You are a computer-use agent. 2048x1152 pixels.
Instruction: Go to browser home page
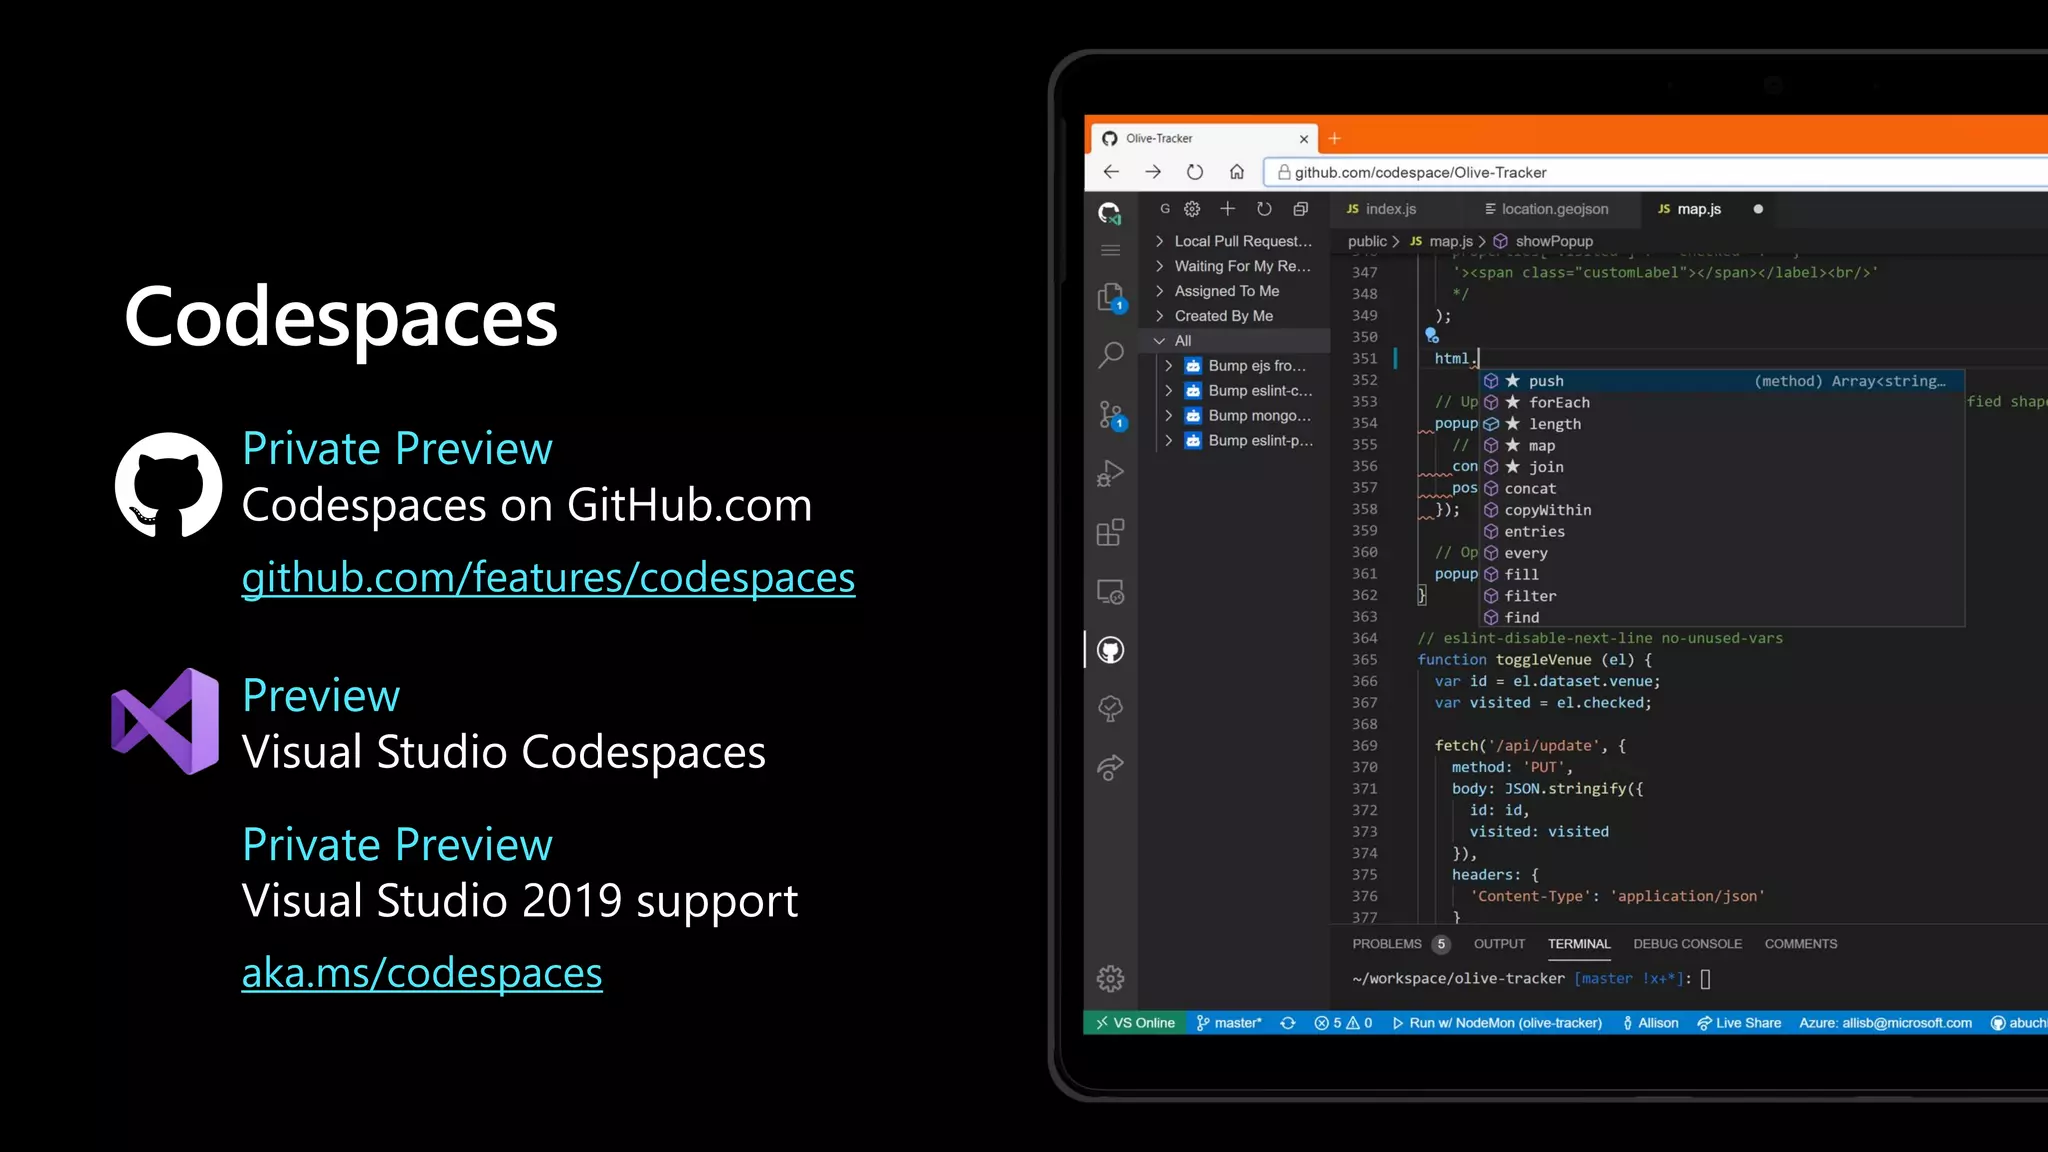tap(1237, 172)
